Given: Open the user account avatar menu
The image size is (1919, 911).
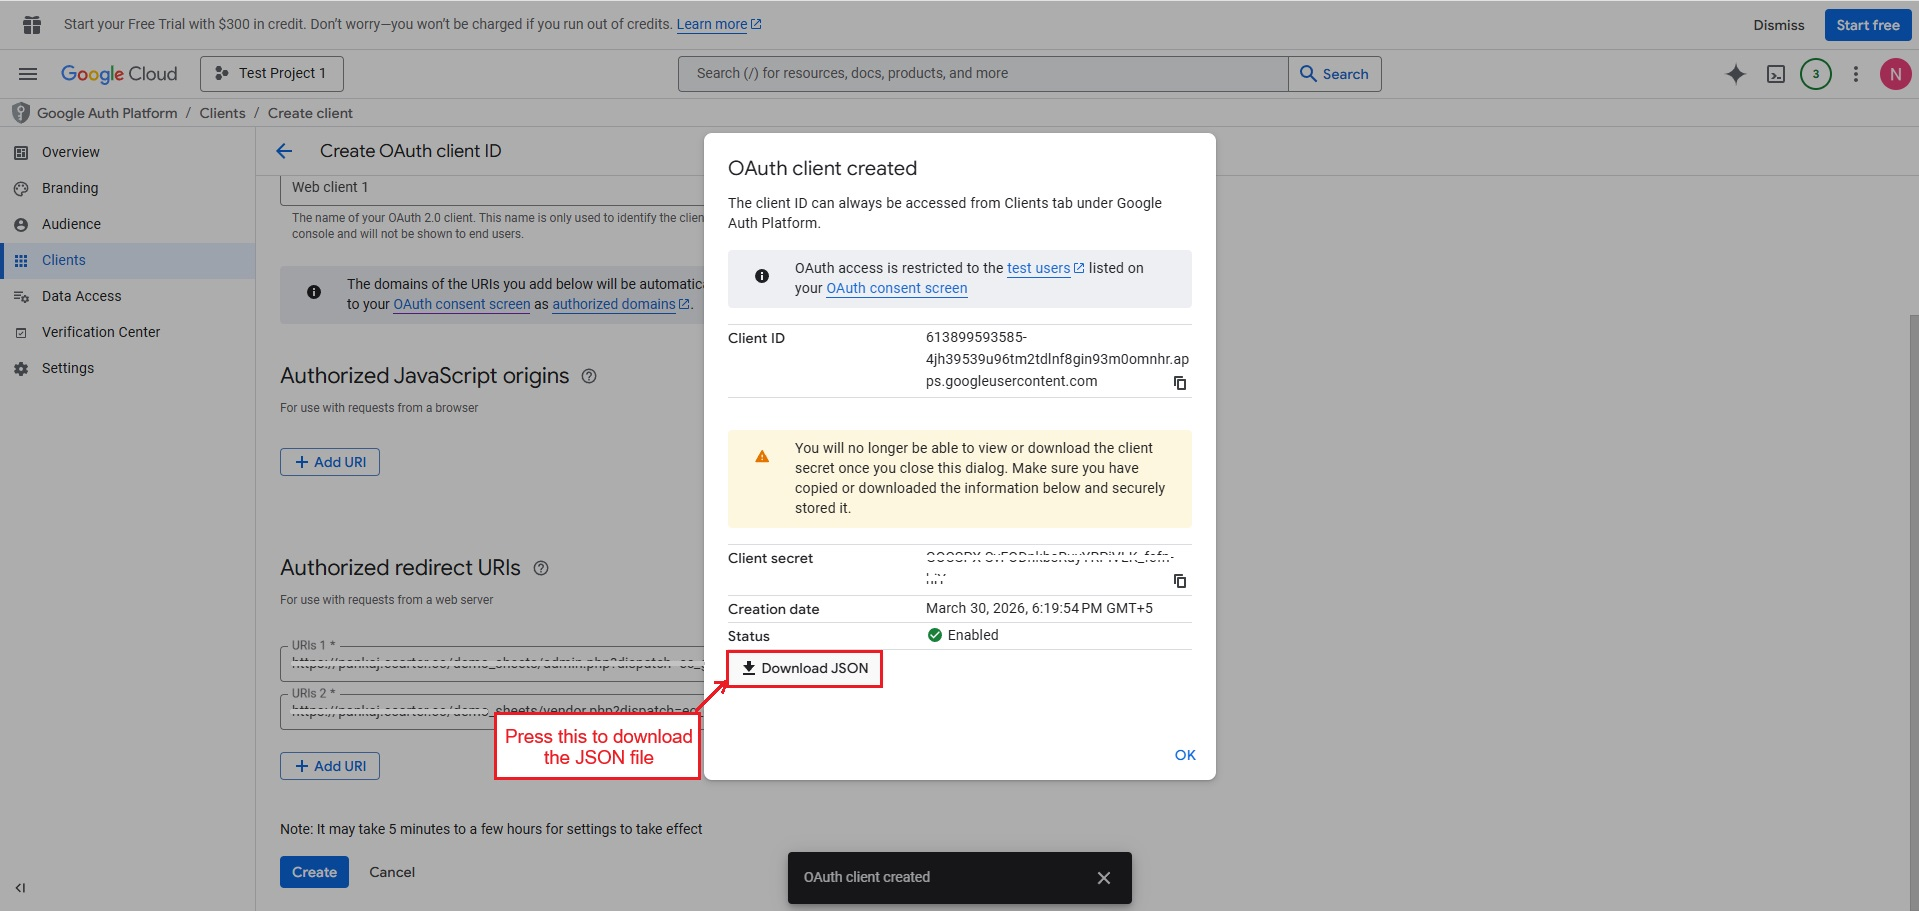Looking at the screenshot, I should (1895, 74).
